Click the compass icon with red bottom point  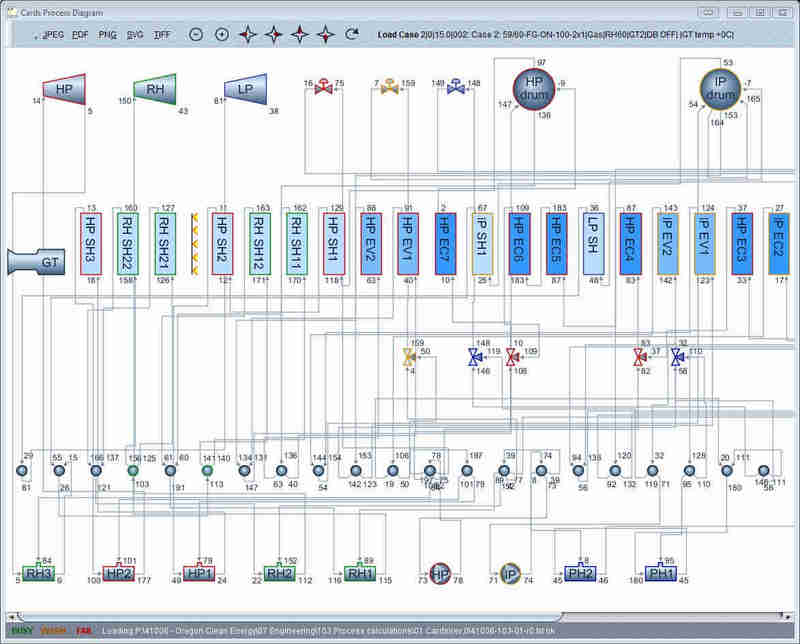[326, 35]
